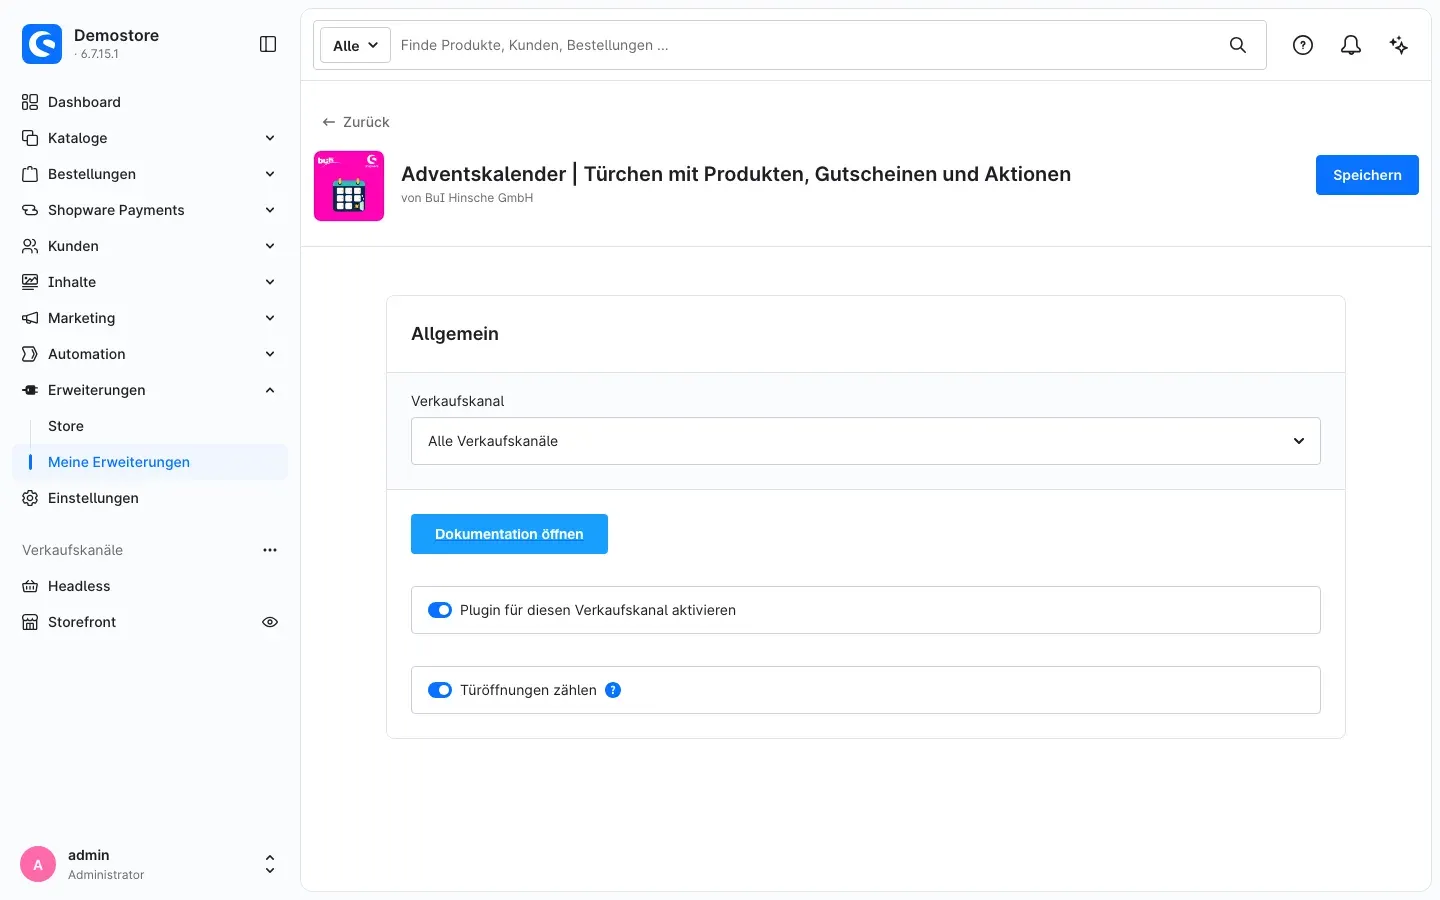Click the von BuI Hinsche GmbH text
This screenshot has height=900, width=1440.
point(467,198)
